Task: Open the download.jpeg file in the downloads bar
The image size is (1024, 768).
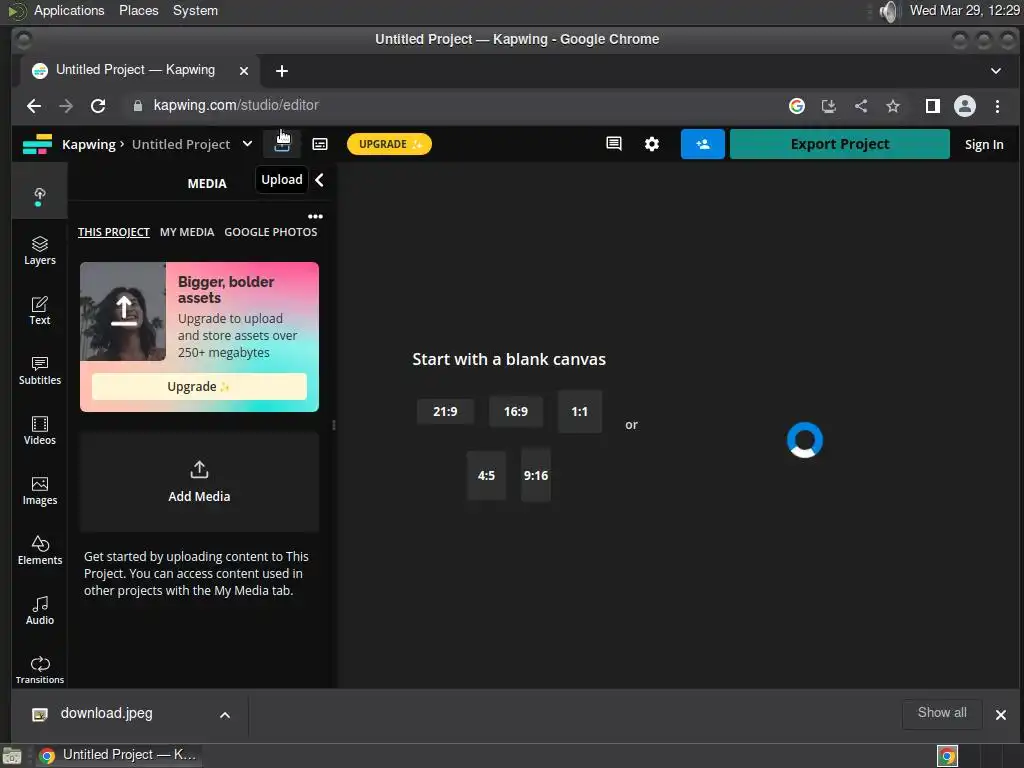Action: [x=106, y=714]
